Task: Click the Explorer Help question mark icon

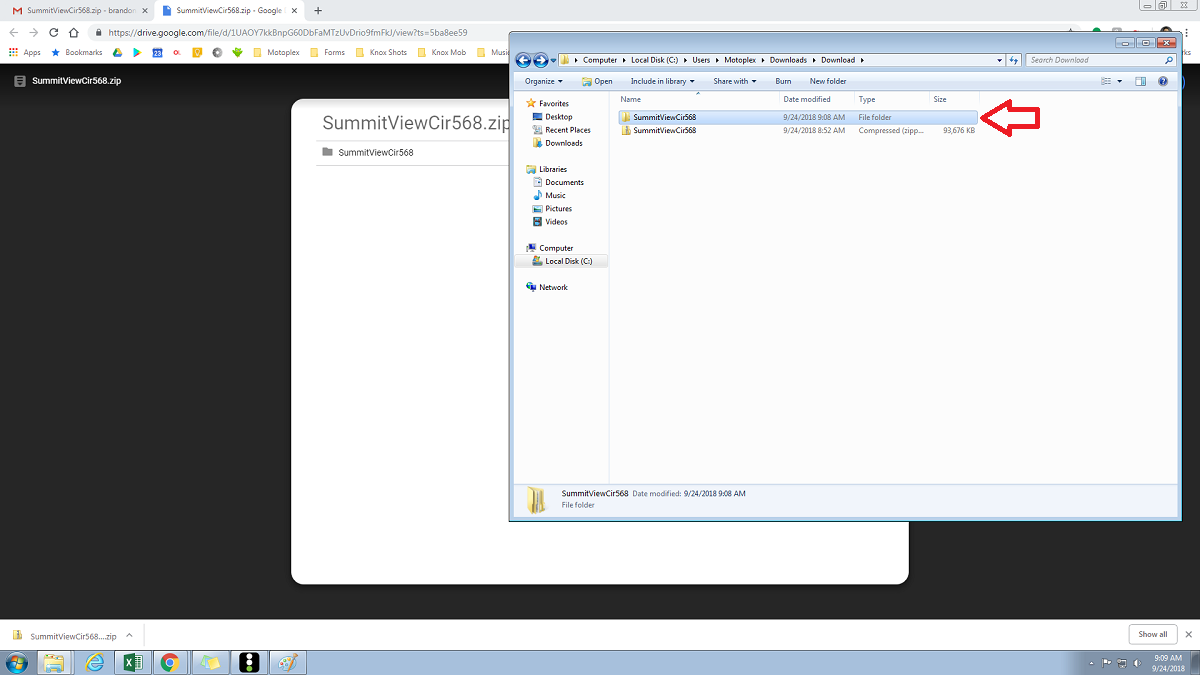Action: click(1163, 81)
